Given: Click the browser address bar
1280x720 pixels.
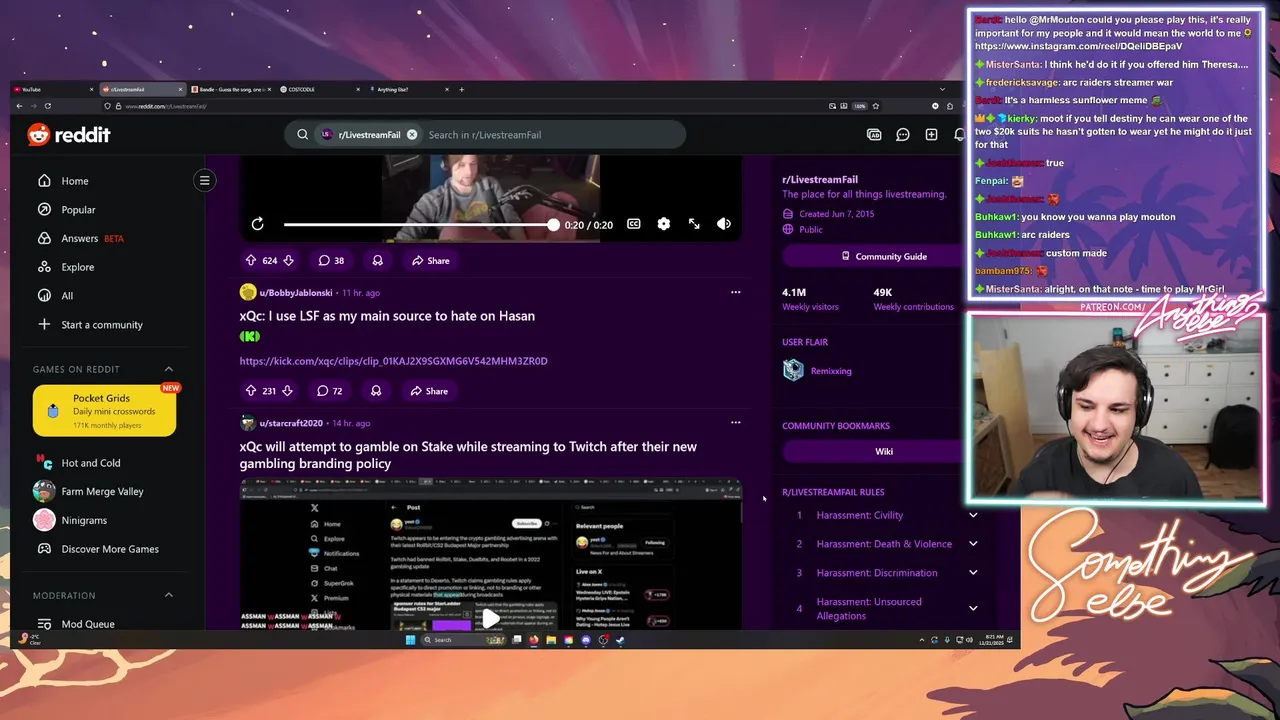Looking at the screenshot, I should pos(480,106).
